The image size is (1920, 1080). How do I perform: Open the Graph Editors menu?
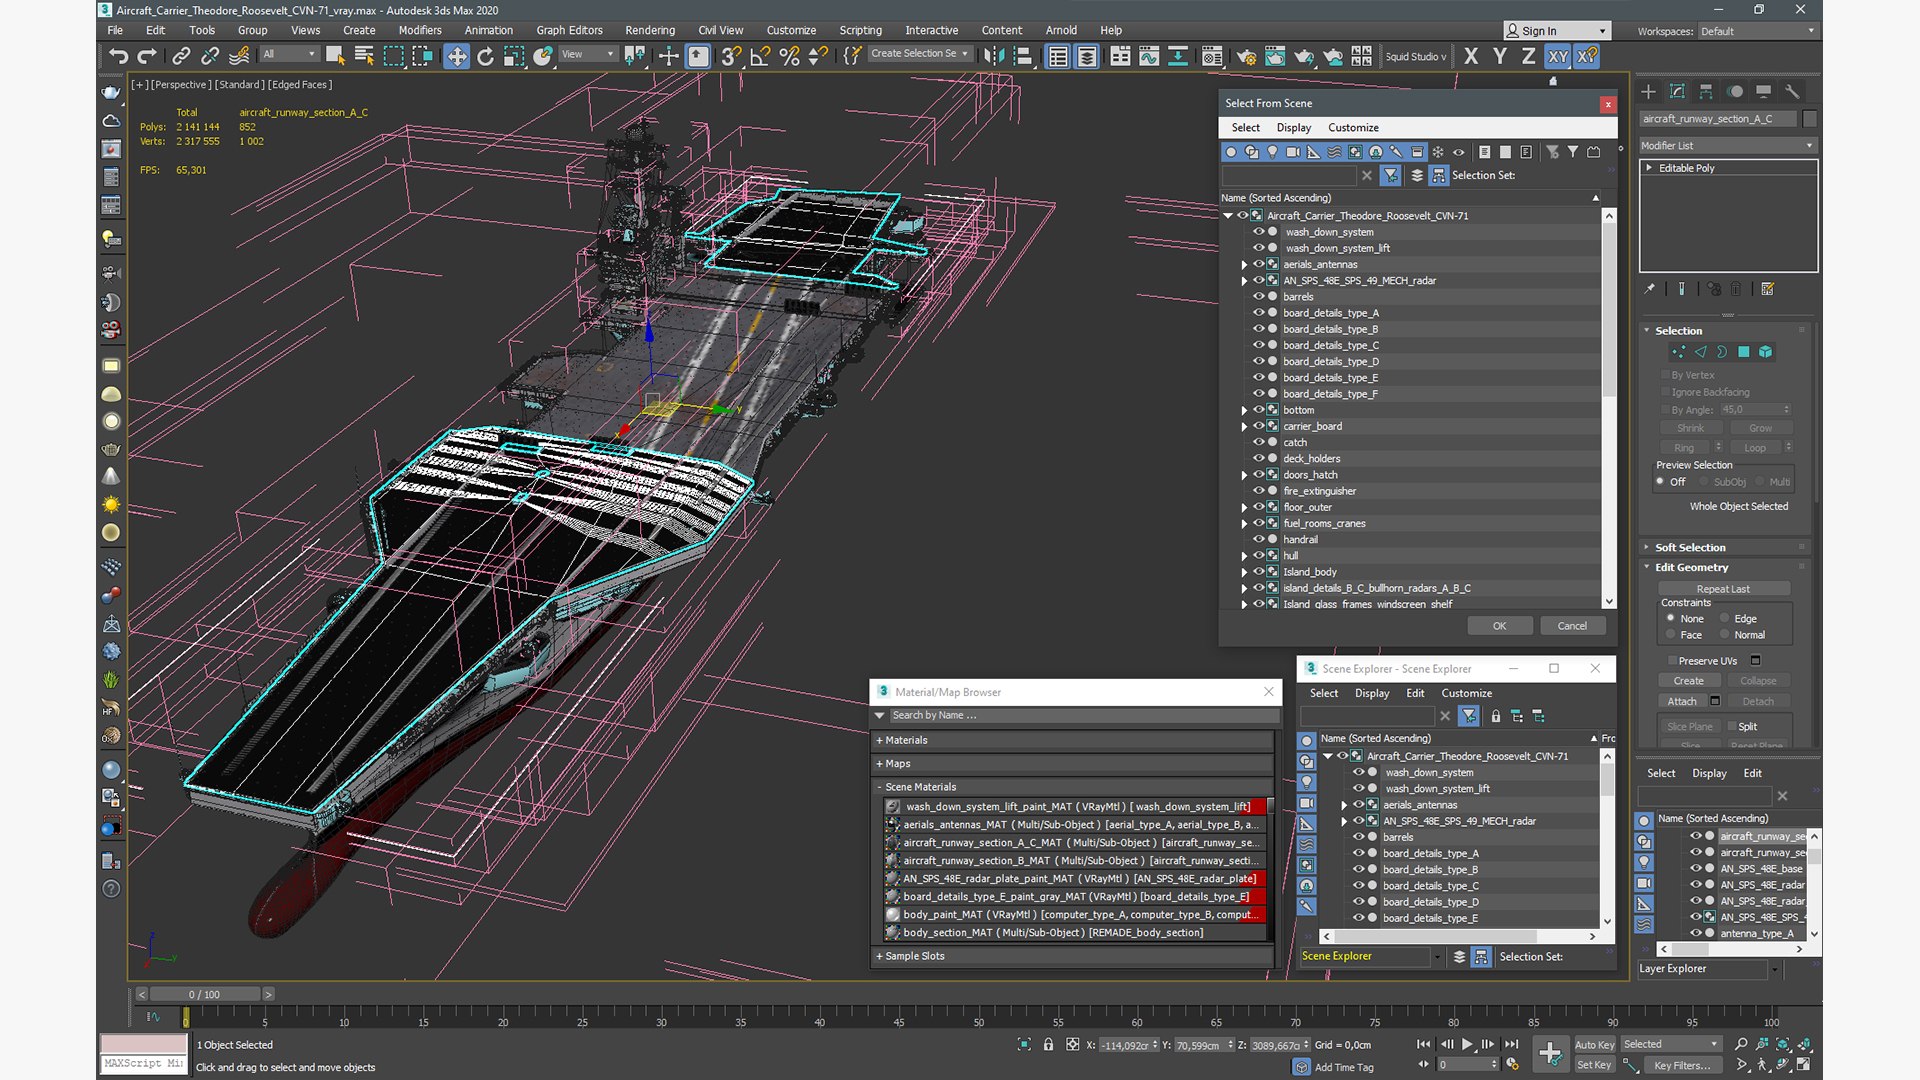[569, 30]
